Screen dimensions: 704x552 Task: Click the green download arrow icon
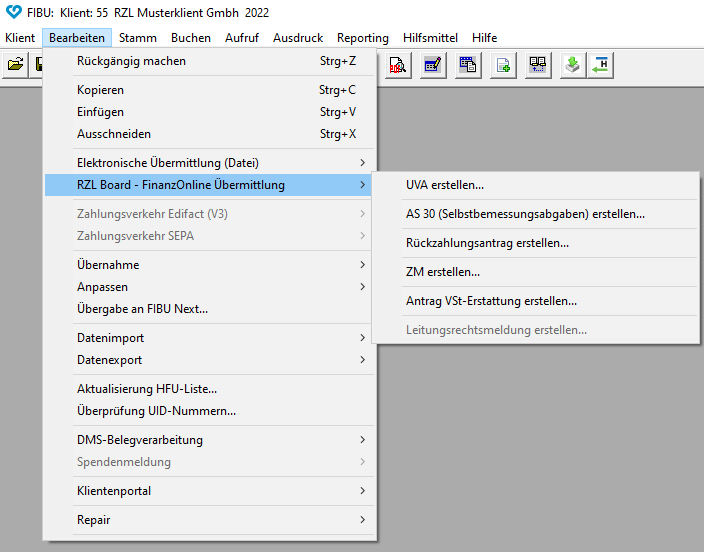[571, 65]
